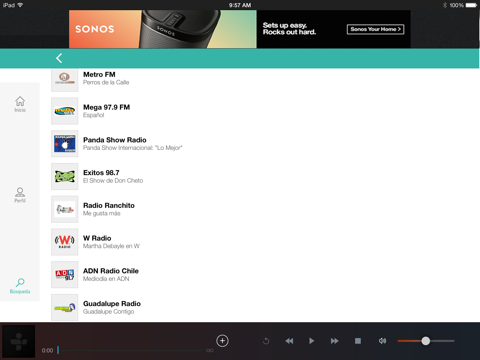Click the playback progress bar
This screenshot has height=360, width=480.
130,350
